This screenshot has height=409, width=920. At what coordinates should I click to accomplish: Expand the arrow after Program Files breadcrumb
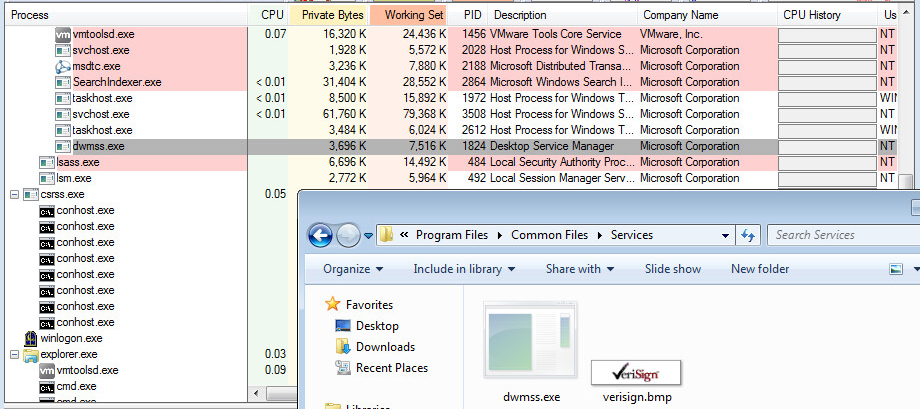click(499, 235)
